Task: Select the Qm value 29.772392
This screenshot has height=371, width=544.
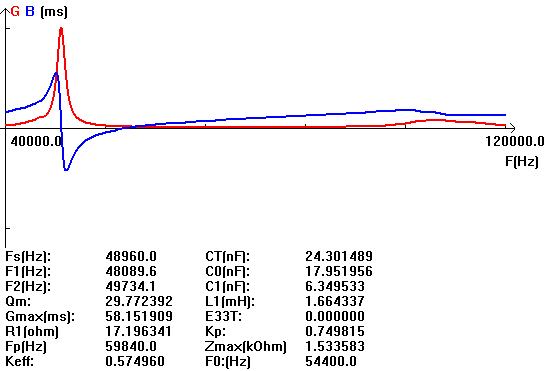Action: pos(139,301)
